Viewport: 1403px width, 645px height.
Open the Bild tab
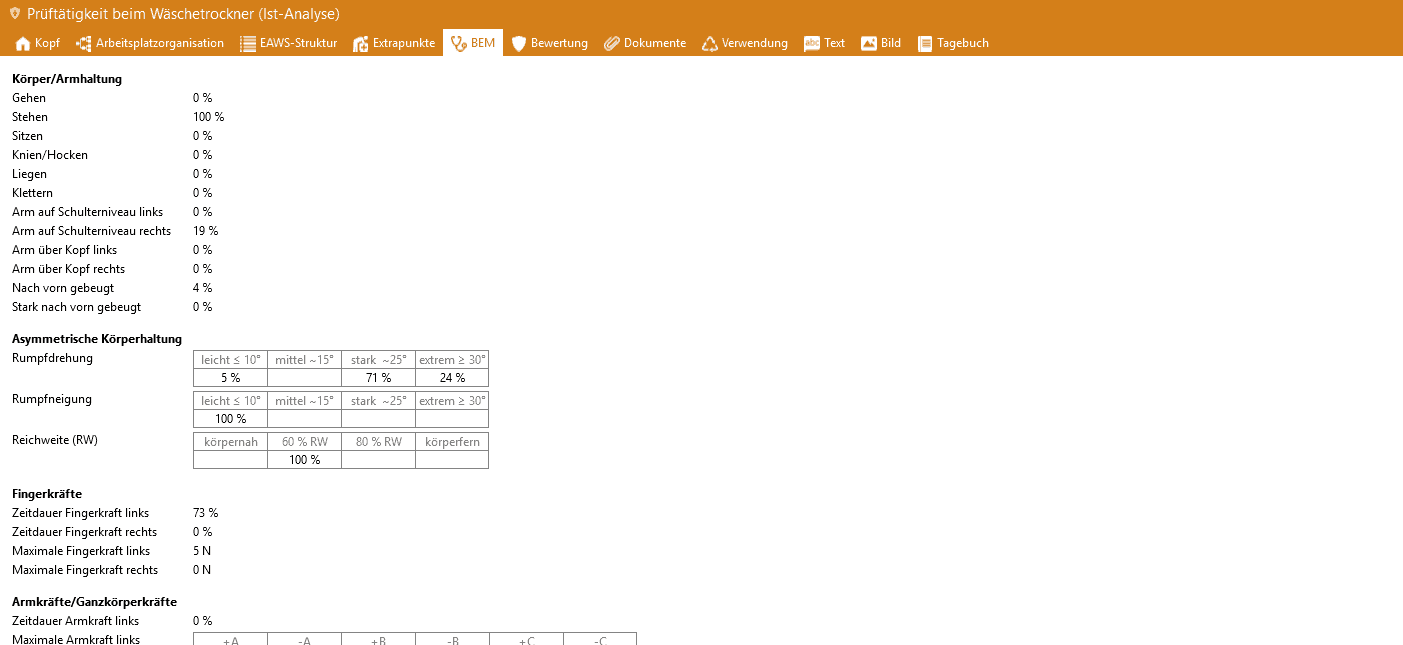click(881, 44)
